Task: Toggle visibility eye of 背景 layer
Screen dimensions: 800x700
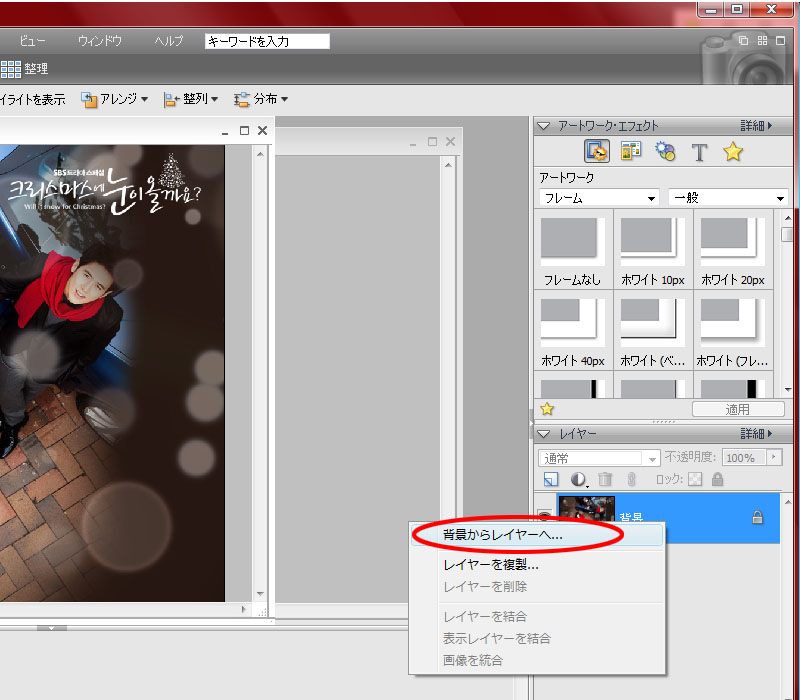Action: pos(545,514)
